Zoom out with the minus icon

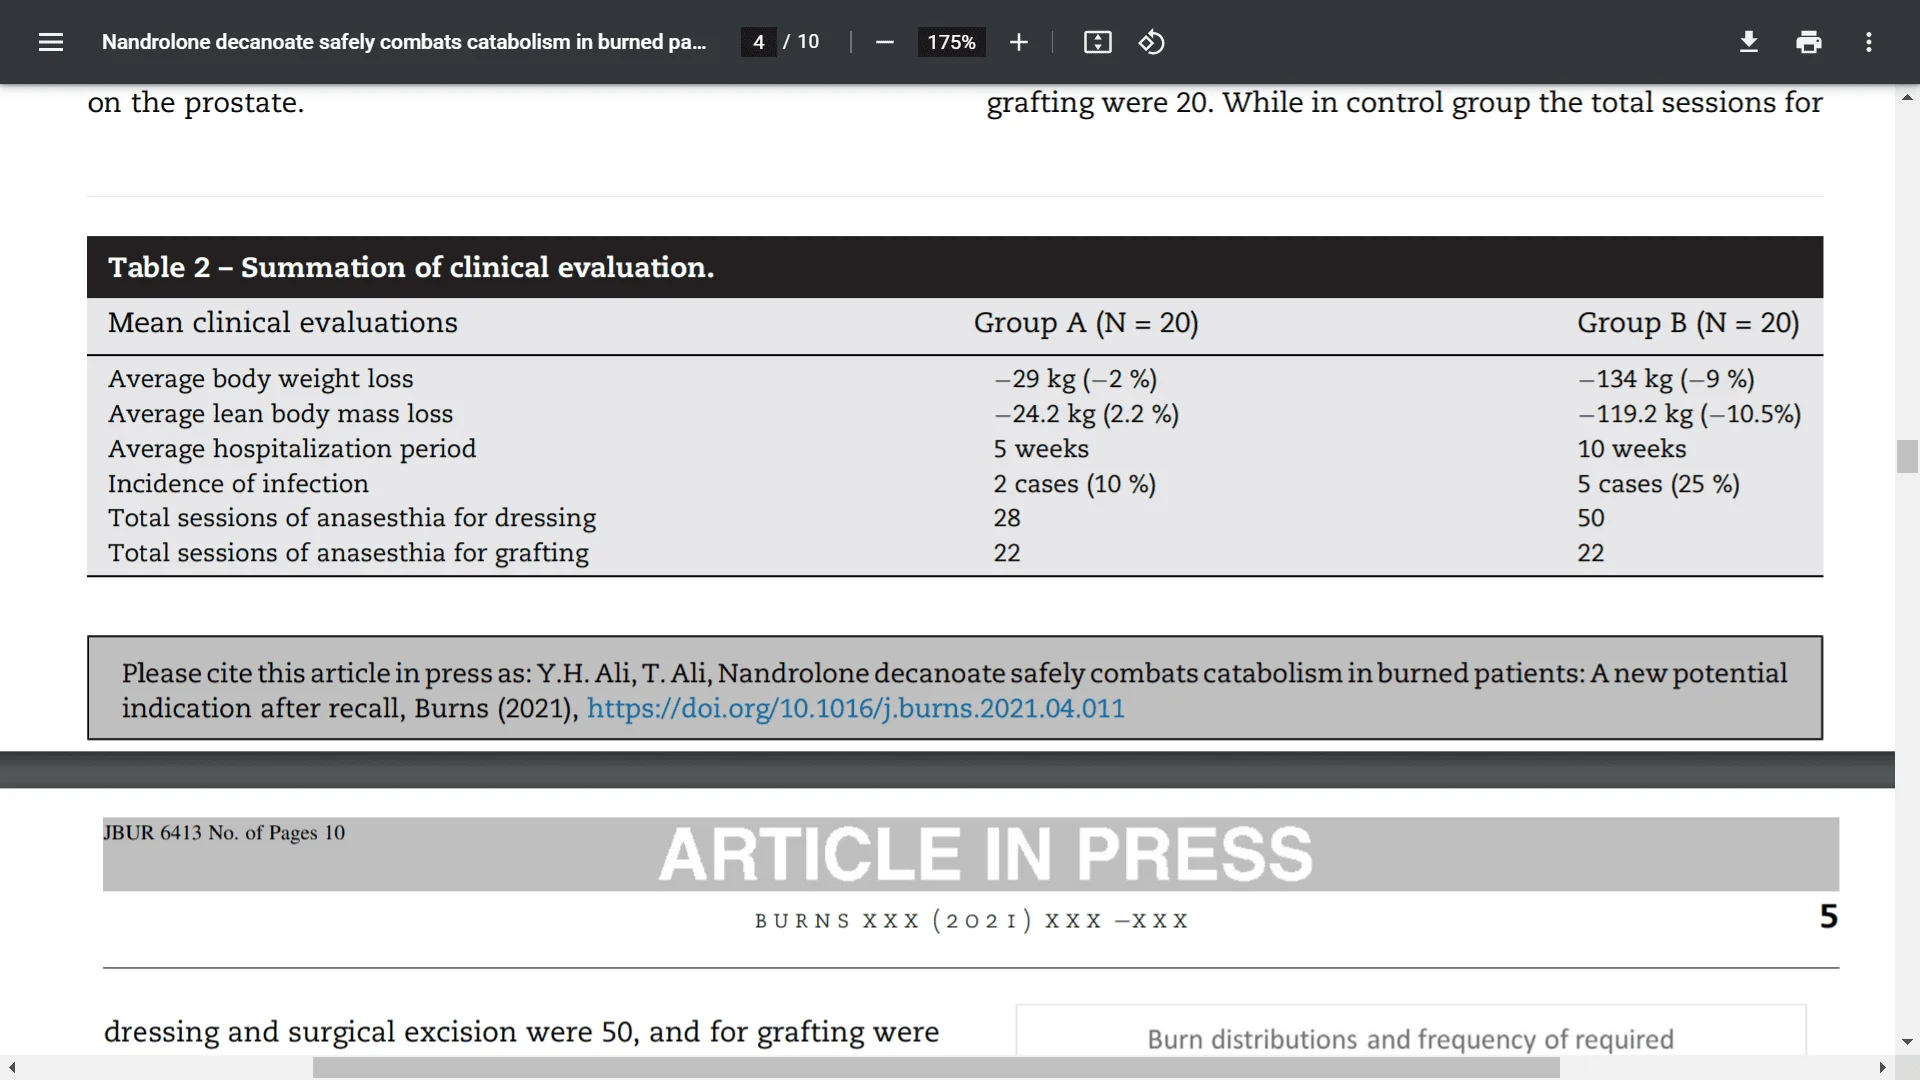click(x=884, y=42)
